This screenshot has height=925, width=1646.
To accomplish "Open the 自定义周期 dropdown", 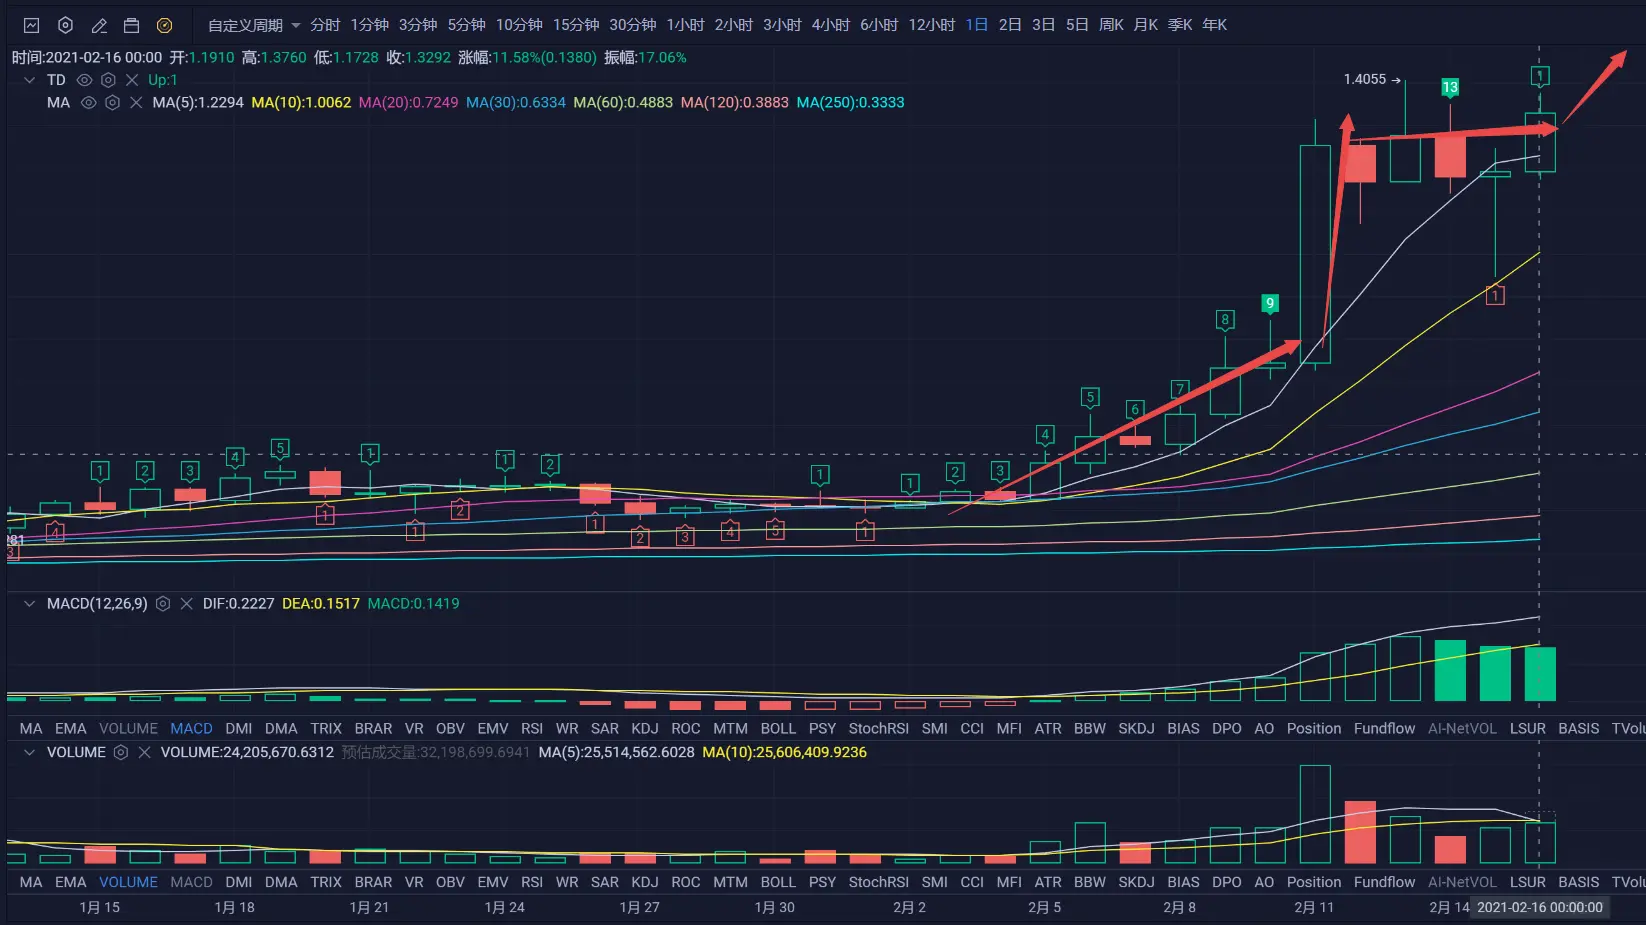I will tap(254, 25).
